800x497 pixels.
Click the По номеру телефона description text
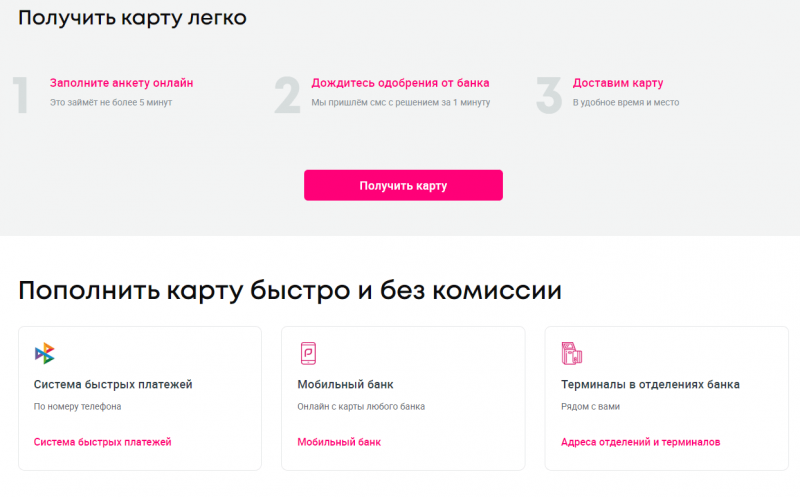pos(77,407)
